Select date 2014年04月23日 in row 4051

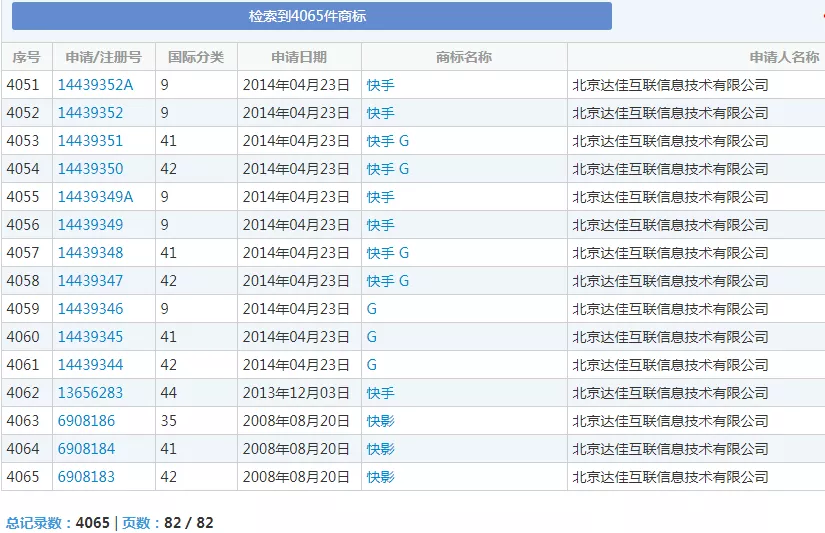(296, 85)
